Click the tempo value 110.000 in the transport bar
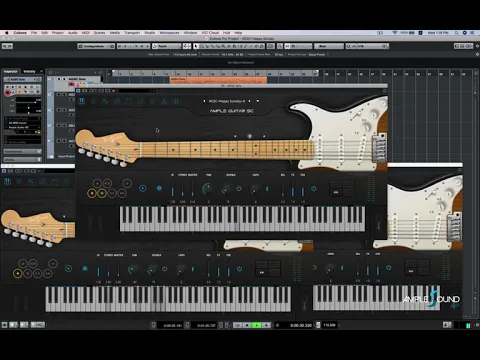This screenshot has height=360, width=480. click(330, 325)
